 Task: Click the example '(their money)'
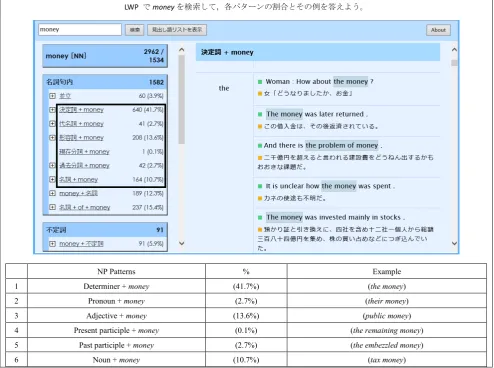(x=387, y=301)
